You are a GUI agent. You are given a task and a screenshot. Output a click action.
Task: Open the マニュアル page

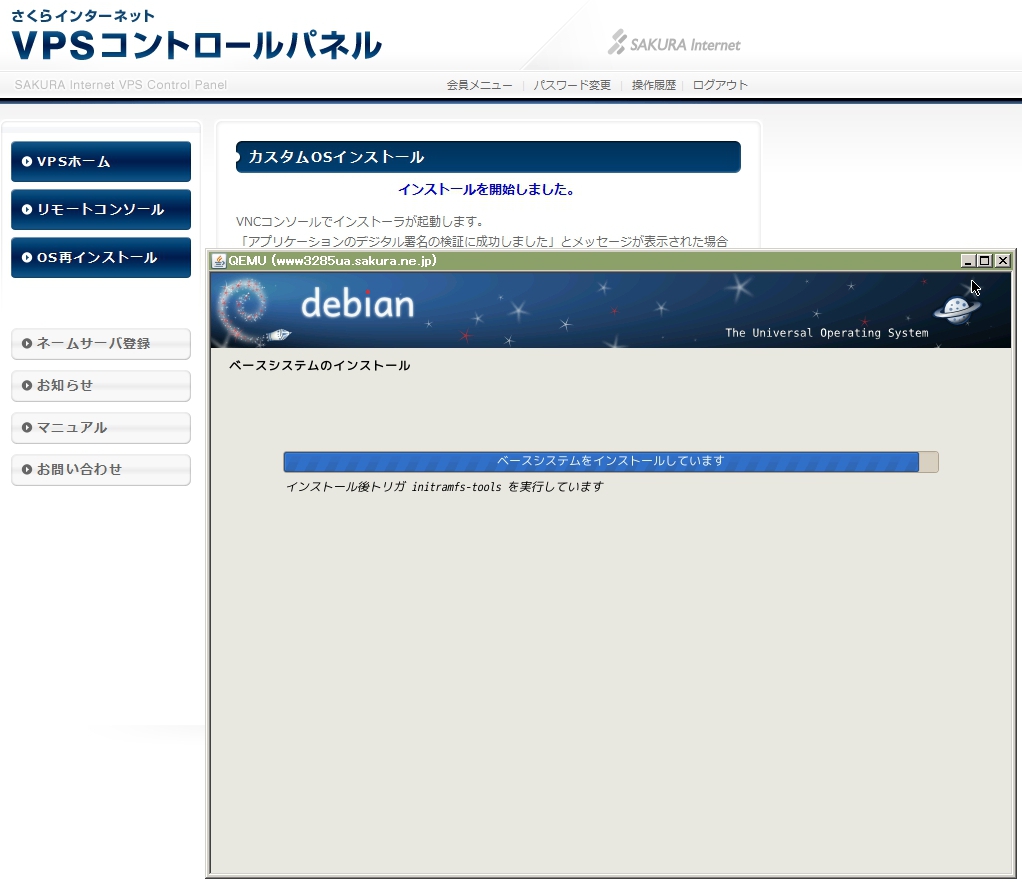pos(101,428)
